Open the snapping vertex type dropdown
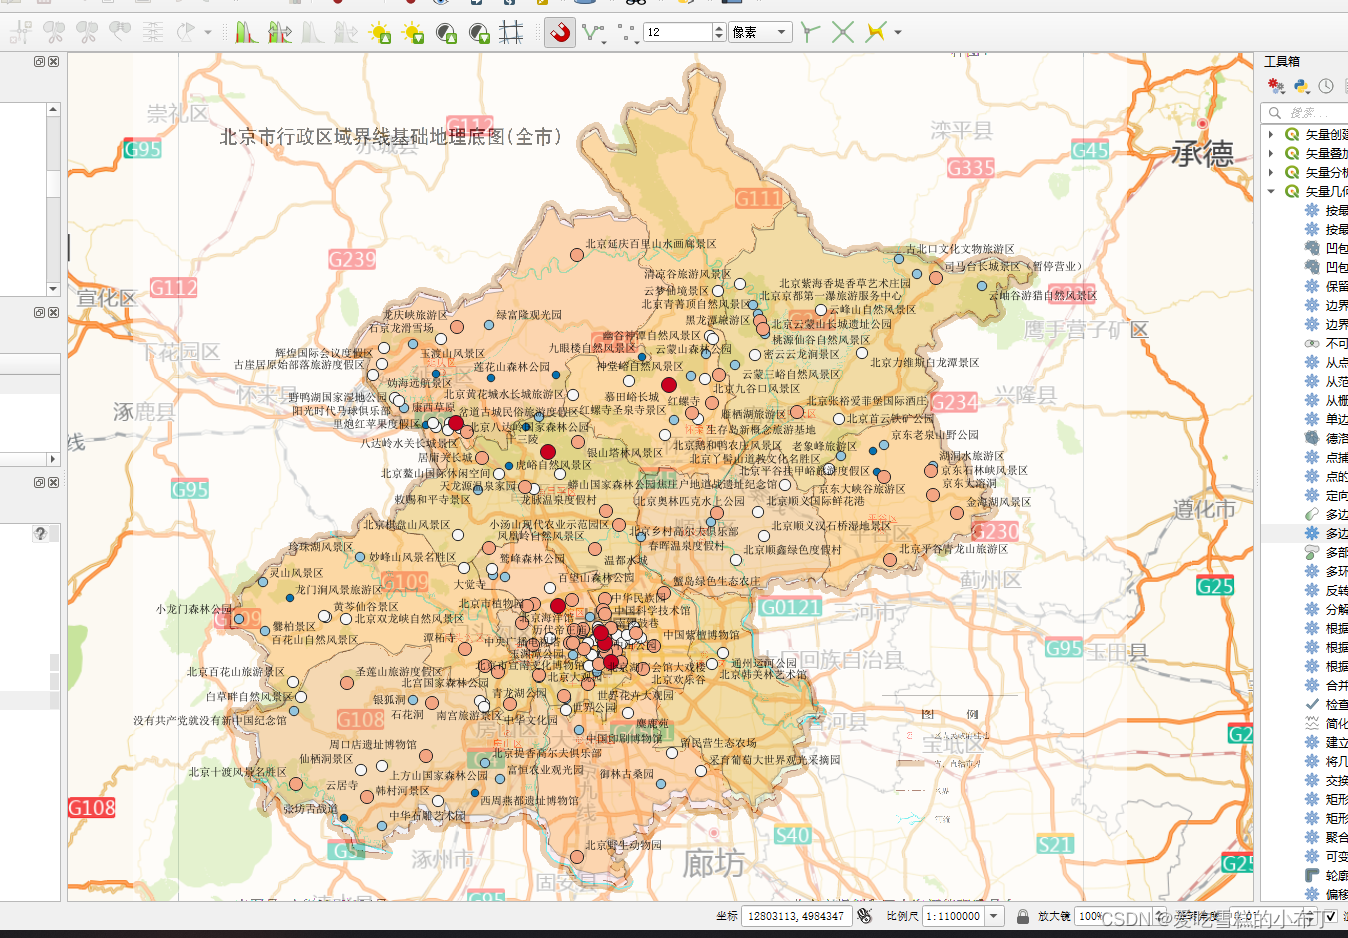Image resolution: width=1348 pixels, height=938 pixels. 594,33
